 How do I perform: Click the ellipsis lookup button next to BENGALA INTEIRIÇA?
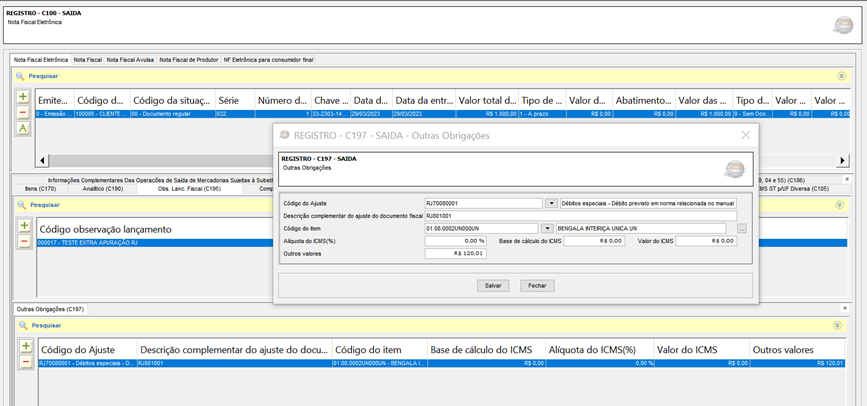coord(742,229)
